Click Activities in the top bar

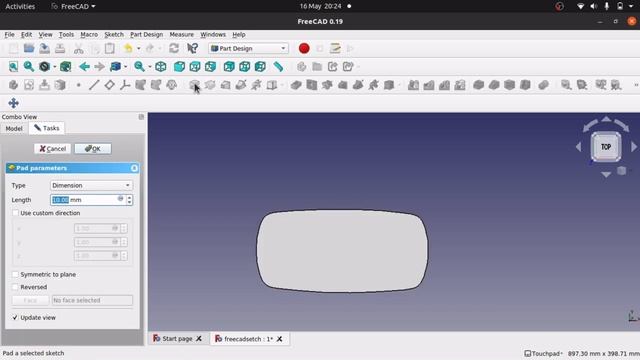point(20,6)
